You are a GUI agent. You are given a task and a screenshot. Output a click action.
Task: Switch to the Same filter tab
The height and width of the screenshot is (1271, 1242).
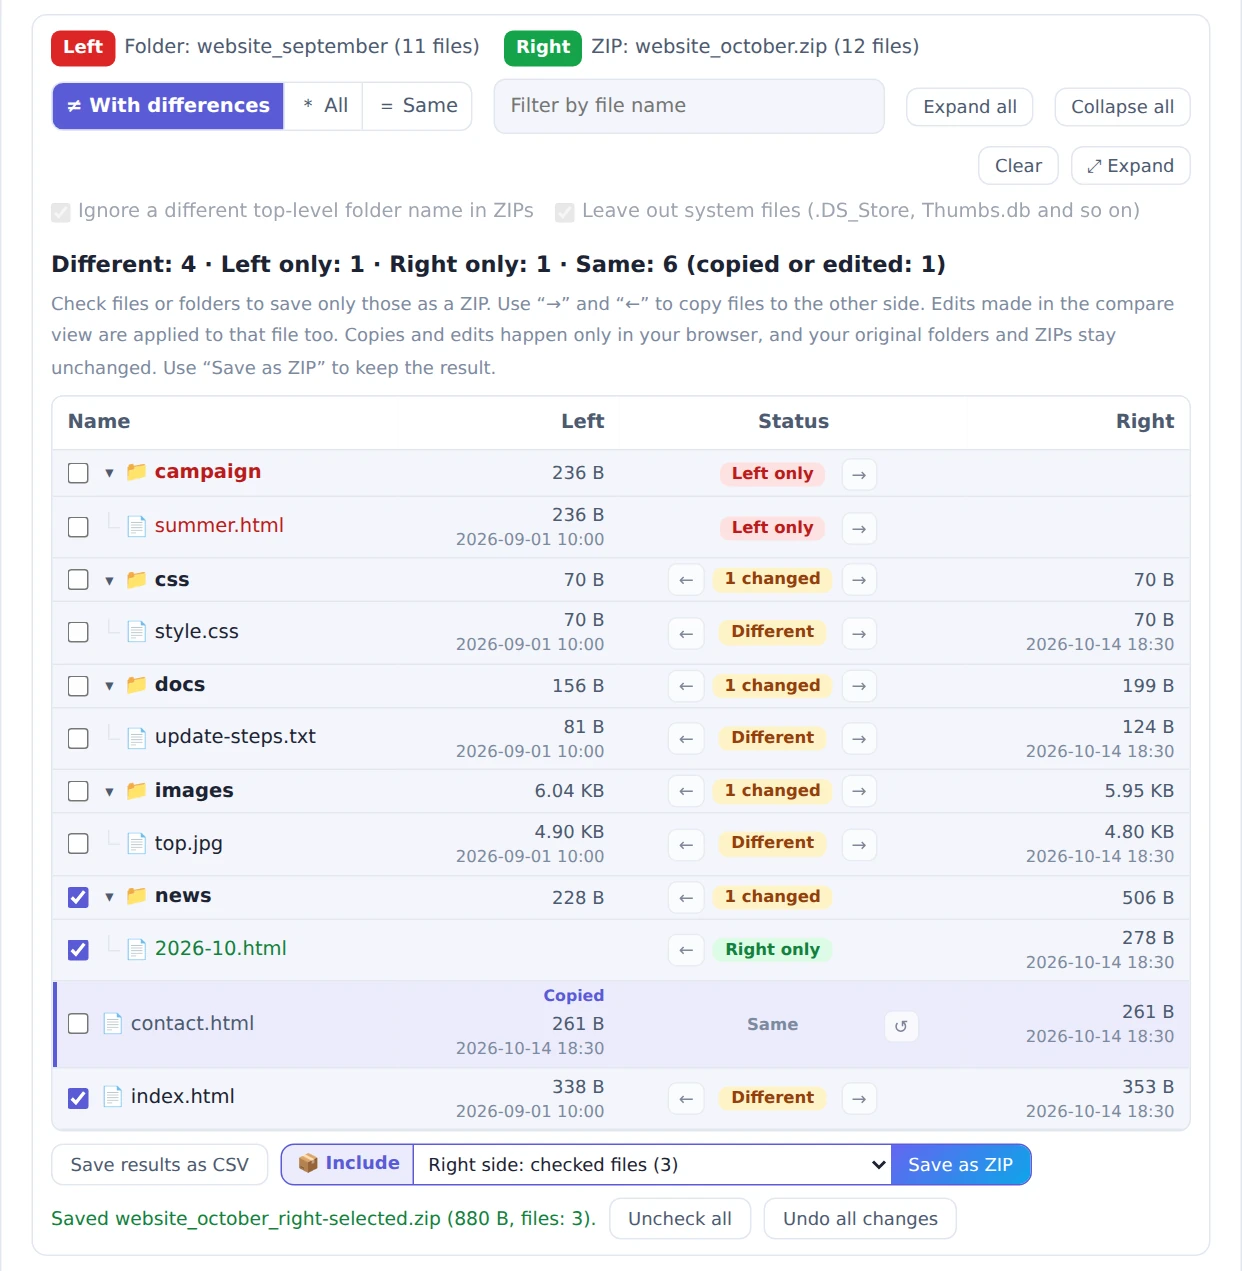(417, 106)
